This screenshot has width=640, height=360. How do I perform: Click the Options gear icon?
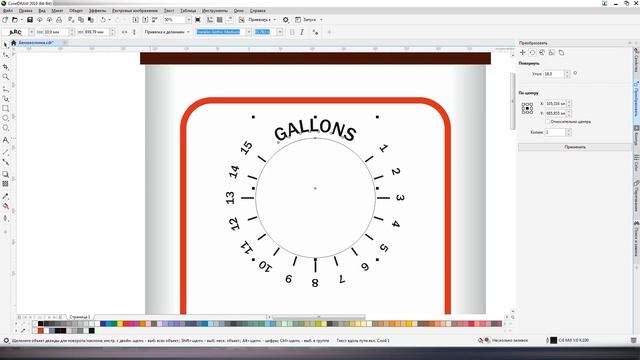[286, 20]
